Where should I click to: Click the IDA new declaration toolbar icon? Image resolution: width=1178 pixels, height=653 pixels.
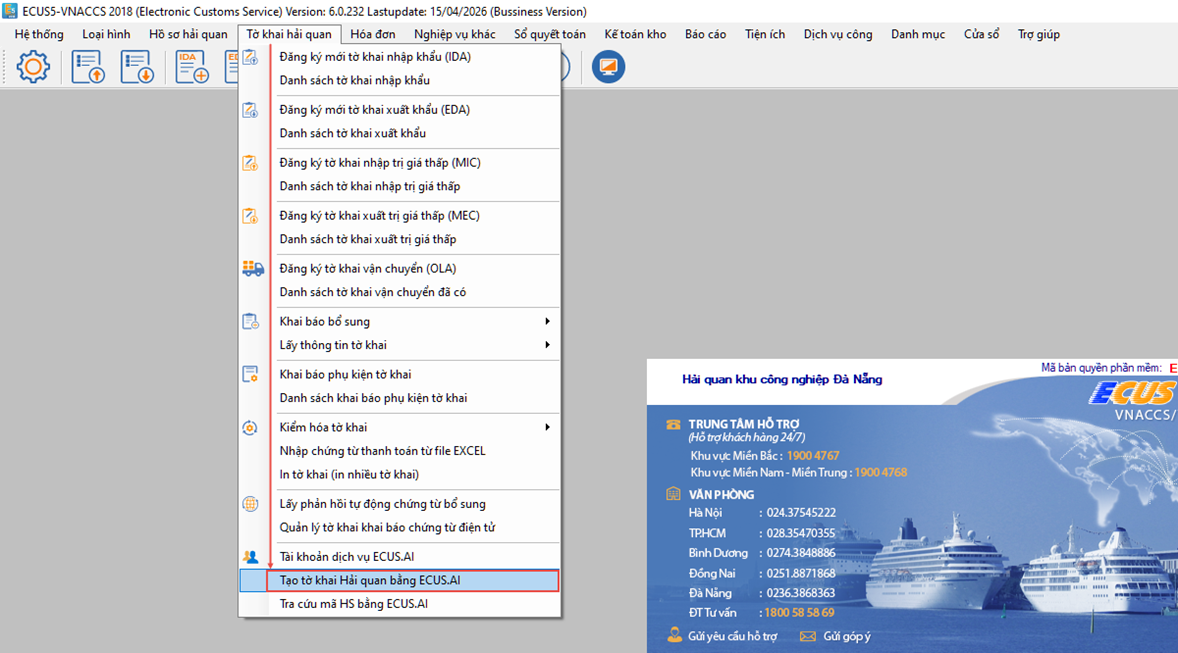click(192, 67)
